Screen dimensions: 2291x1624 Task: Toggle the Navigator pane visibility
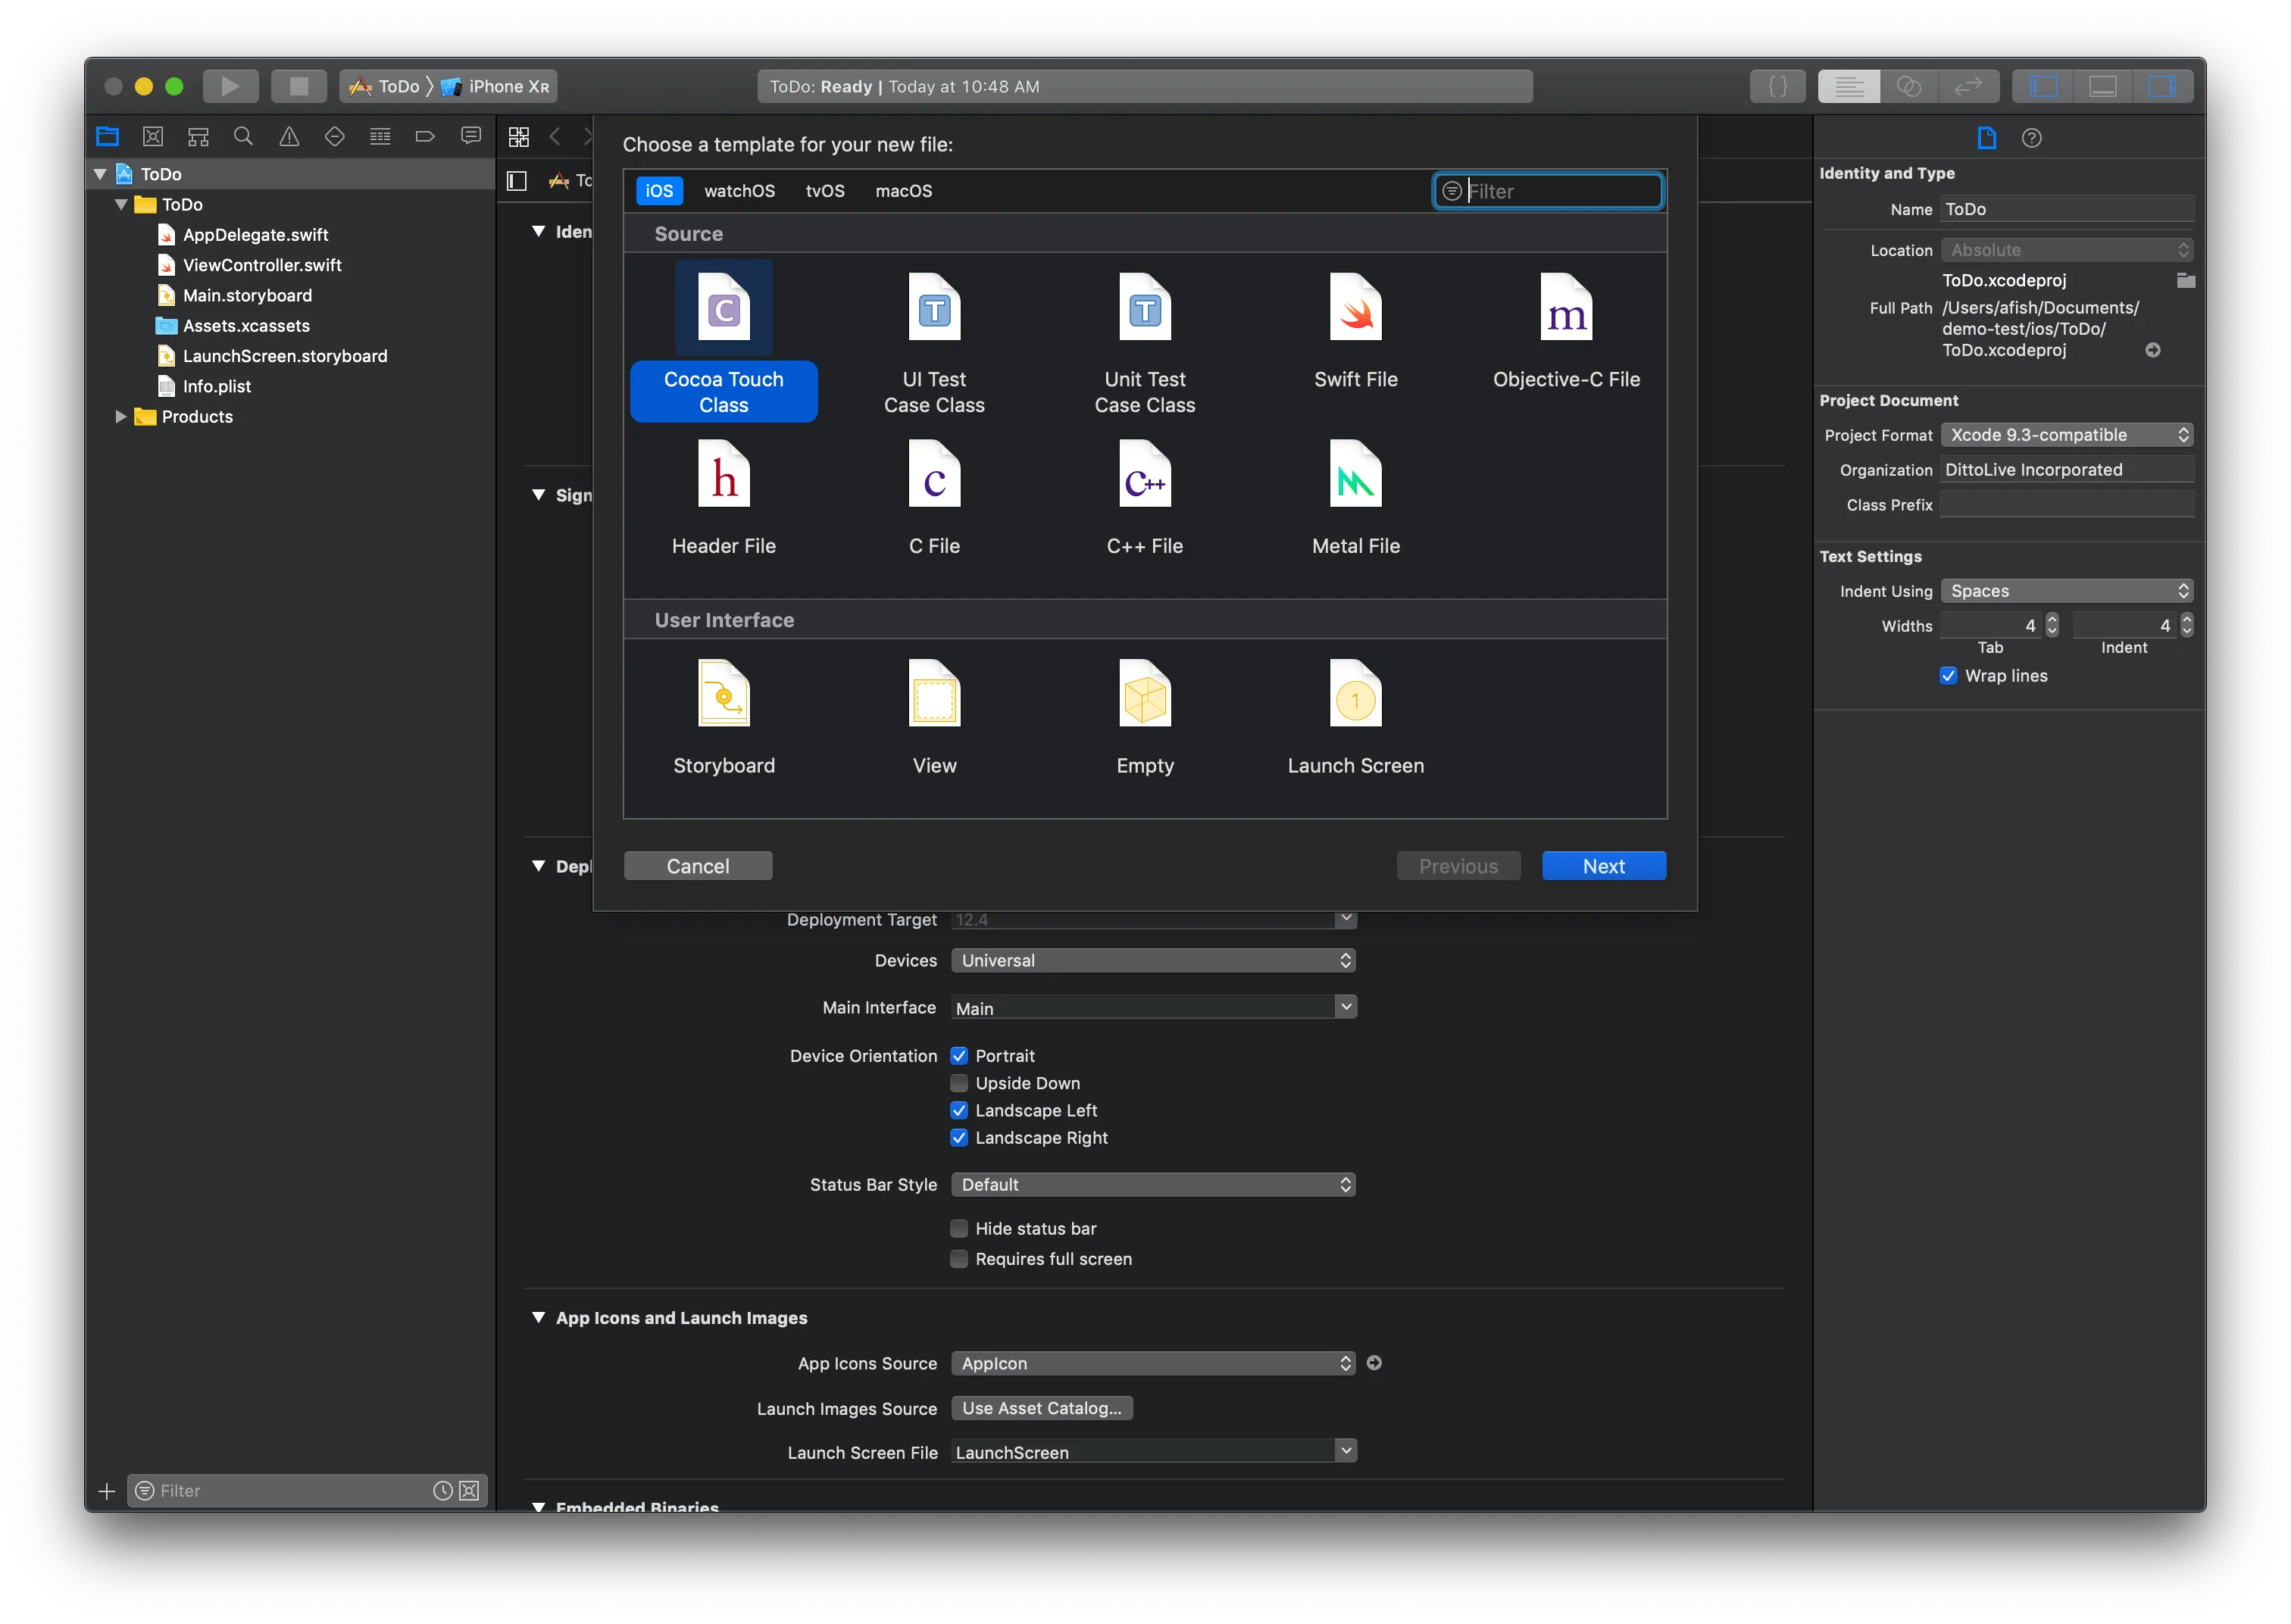tap(2043, 86)
